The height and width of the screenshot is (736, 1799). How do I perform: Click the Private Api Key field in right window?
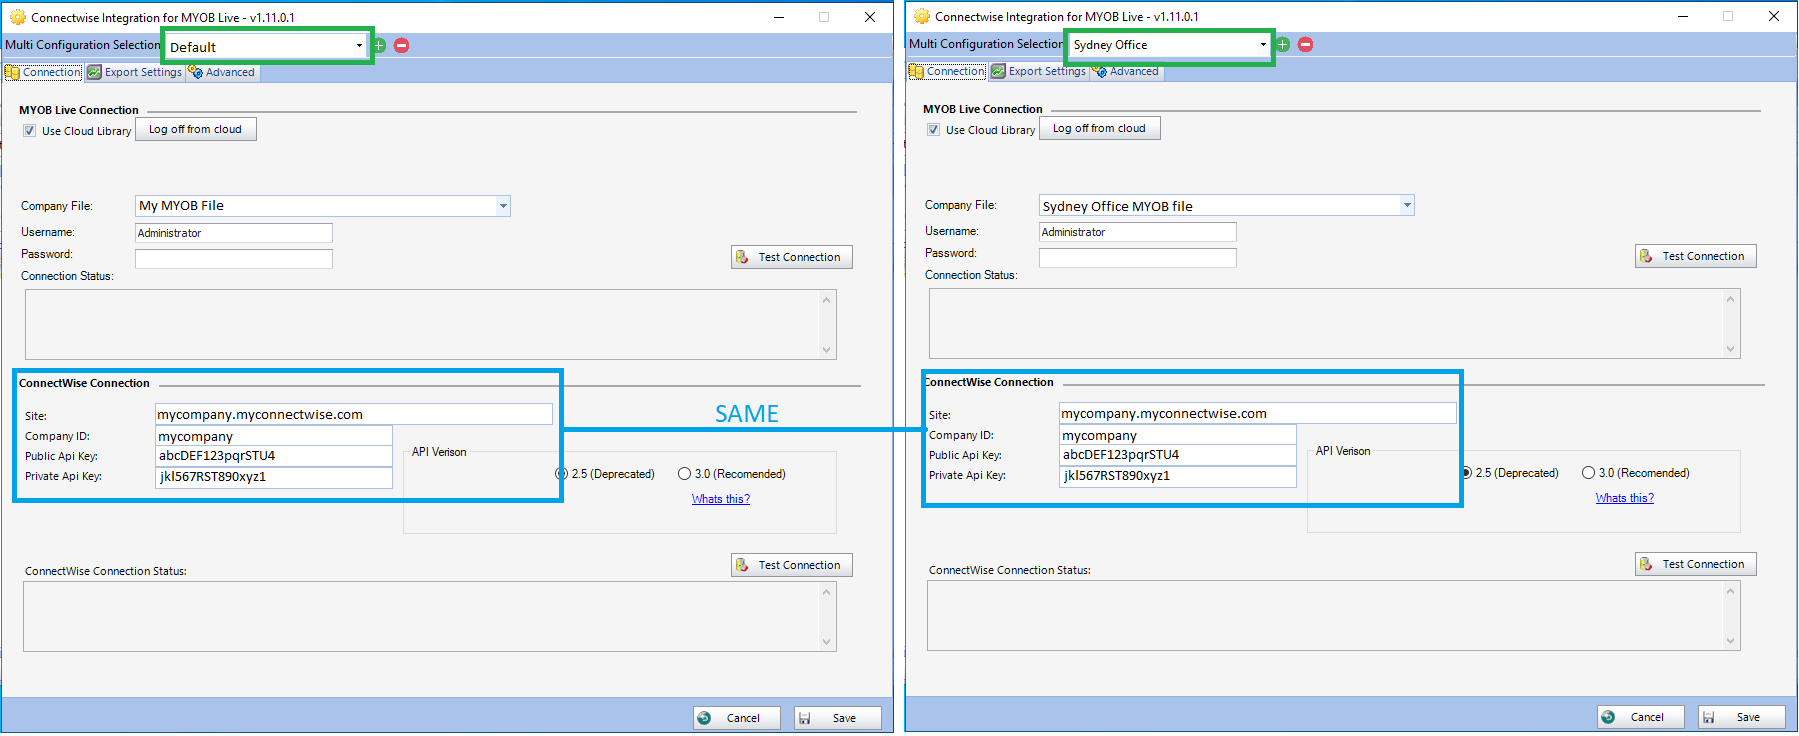coord(1178,476)
